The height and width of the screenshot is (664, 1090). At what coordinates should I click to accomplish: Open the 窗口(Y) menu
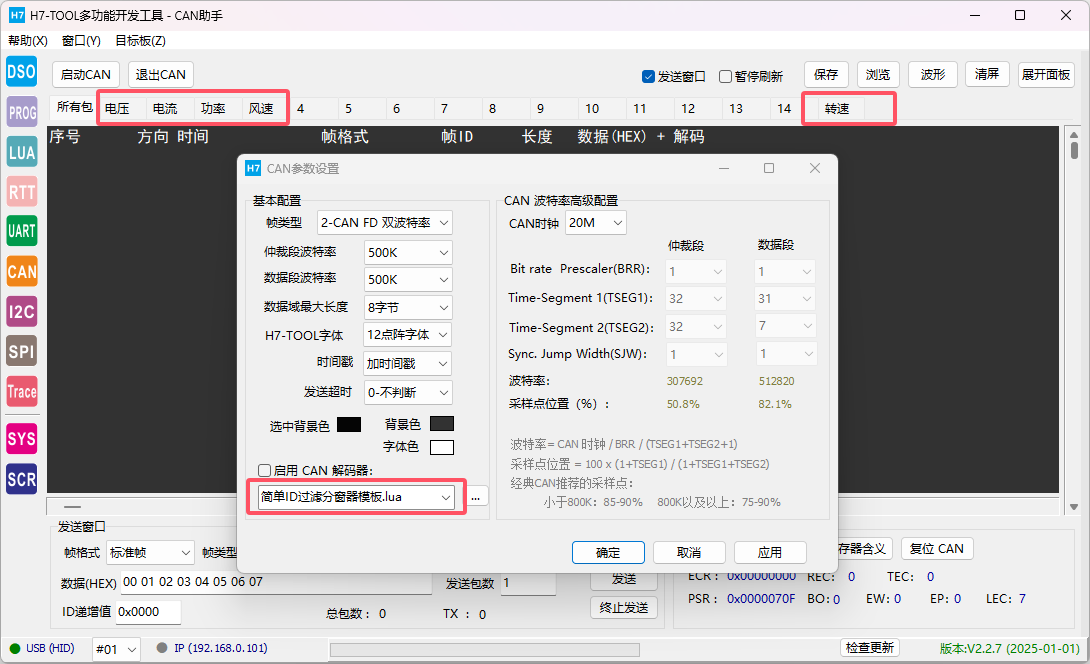pyautogui.click(x=81, y=40)
